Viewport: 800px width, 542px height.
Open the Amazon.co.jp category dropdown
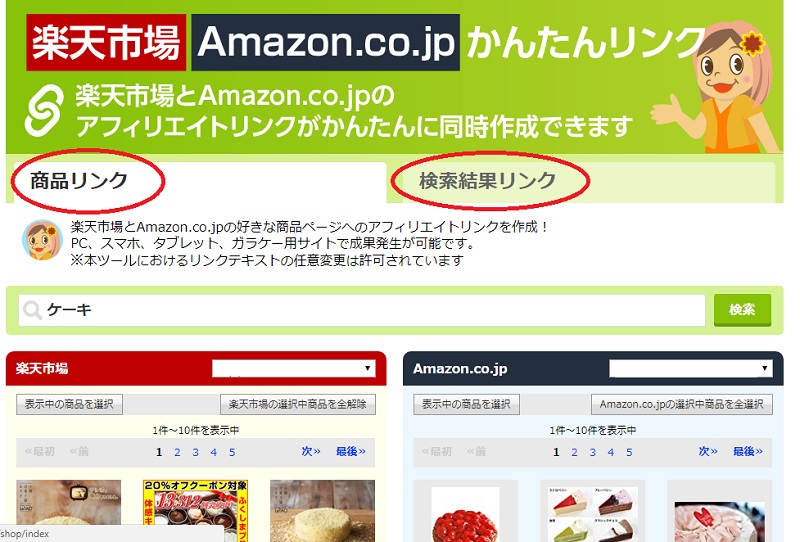(691, 368)
